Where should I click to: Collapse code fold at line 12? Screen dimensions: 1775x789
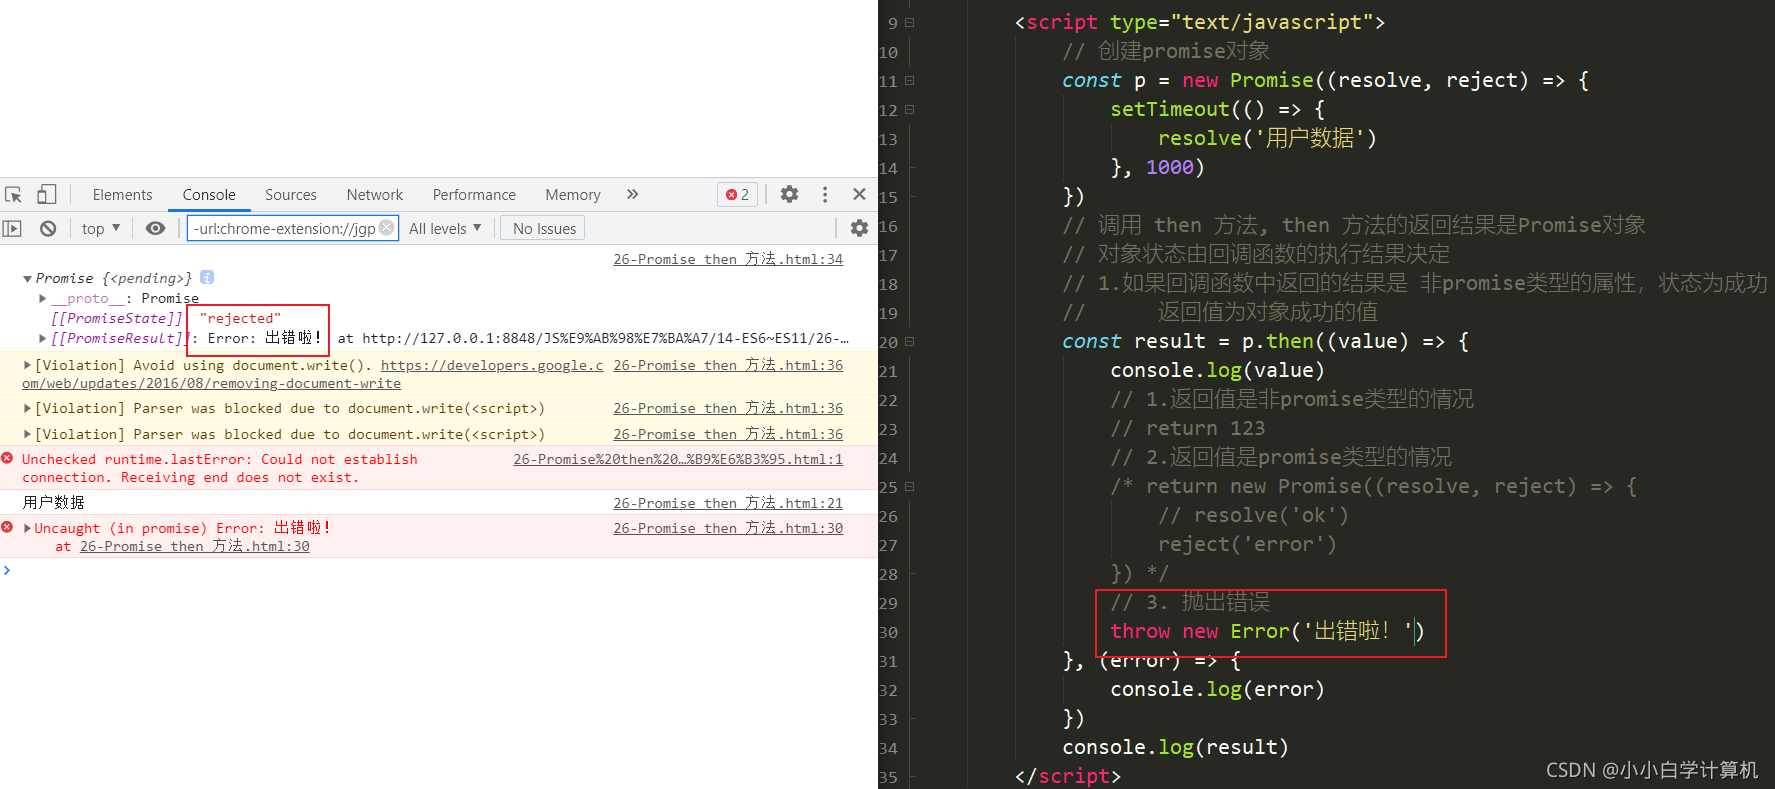click(x=910, y=109)
